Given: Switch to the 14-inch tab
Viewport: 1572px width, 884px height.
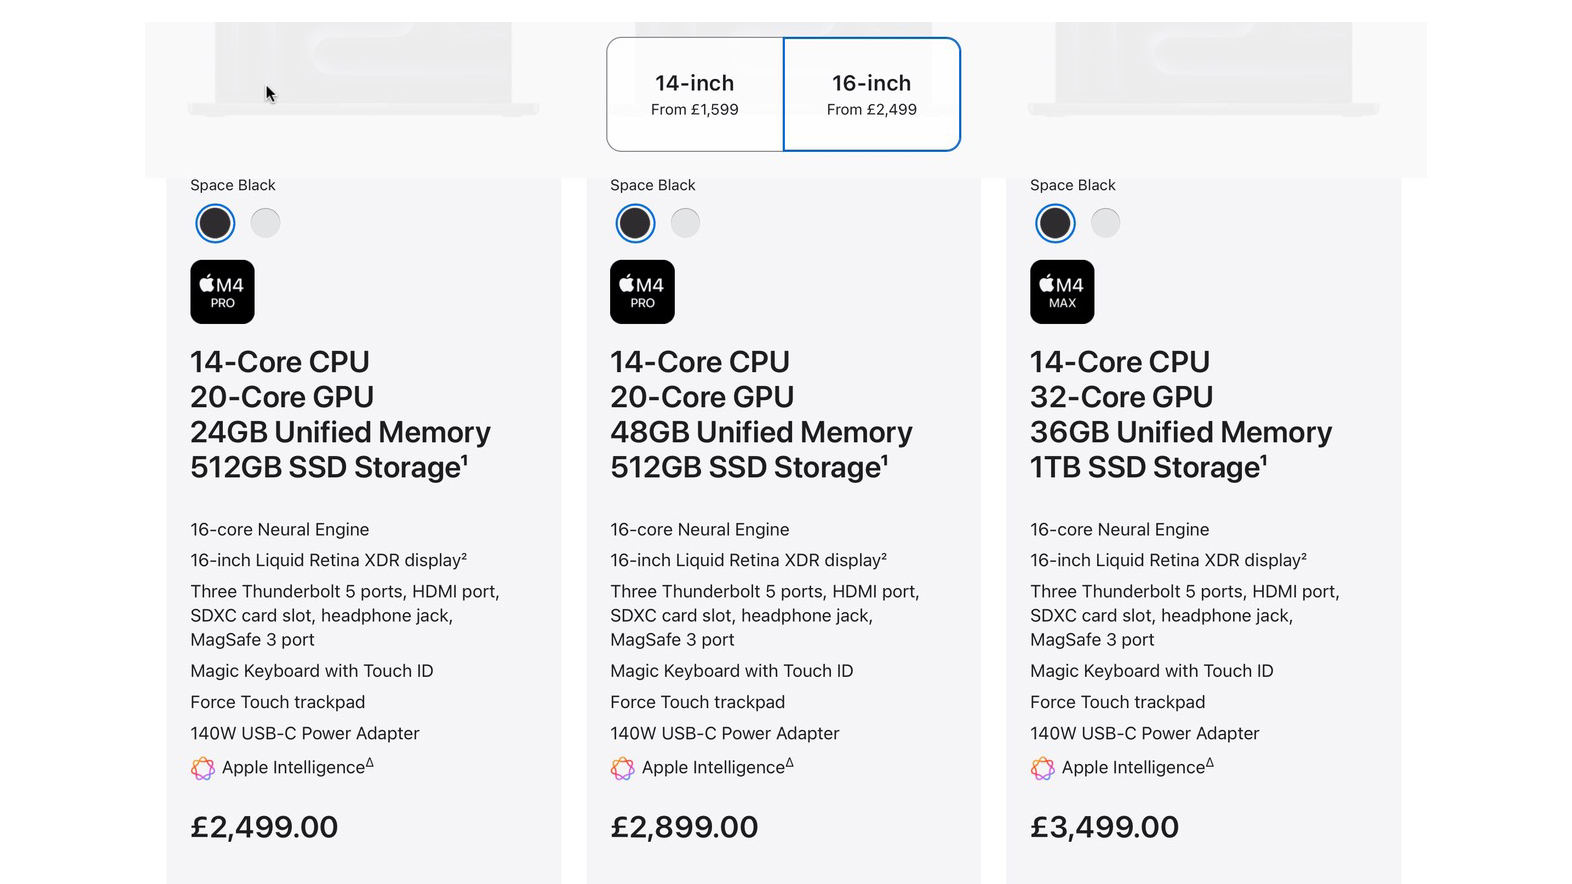Looking at the screenshot, I should coord(694,93).
